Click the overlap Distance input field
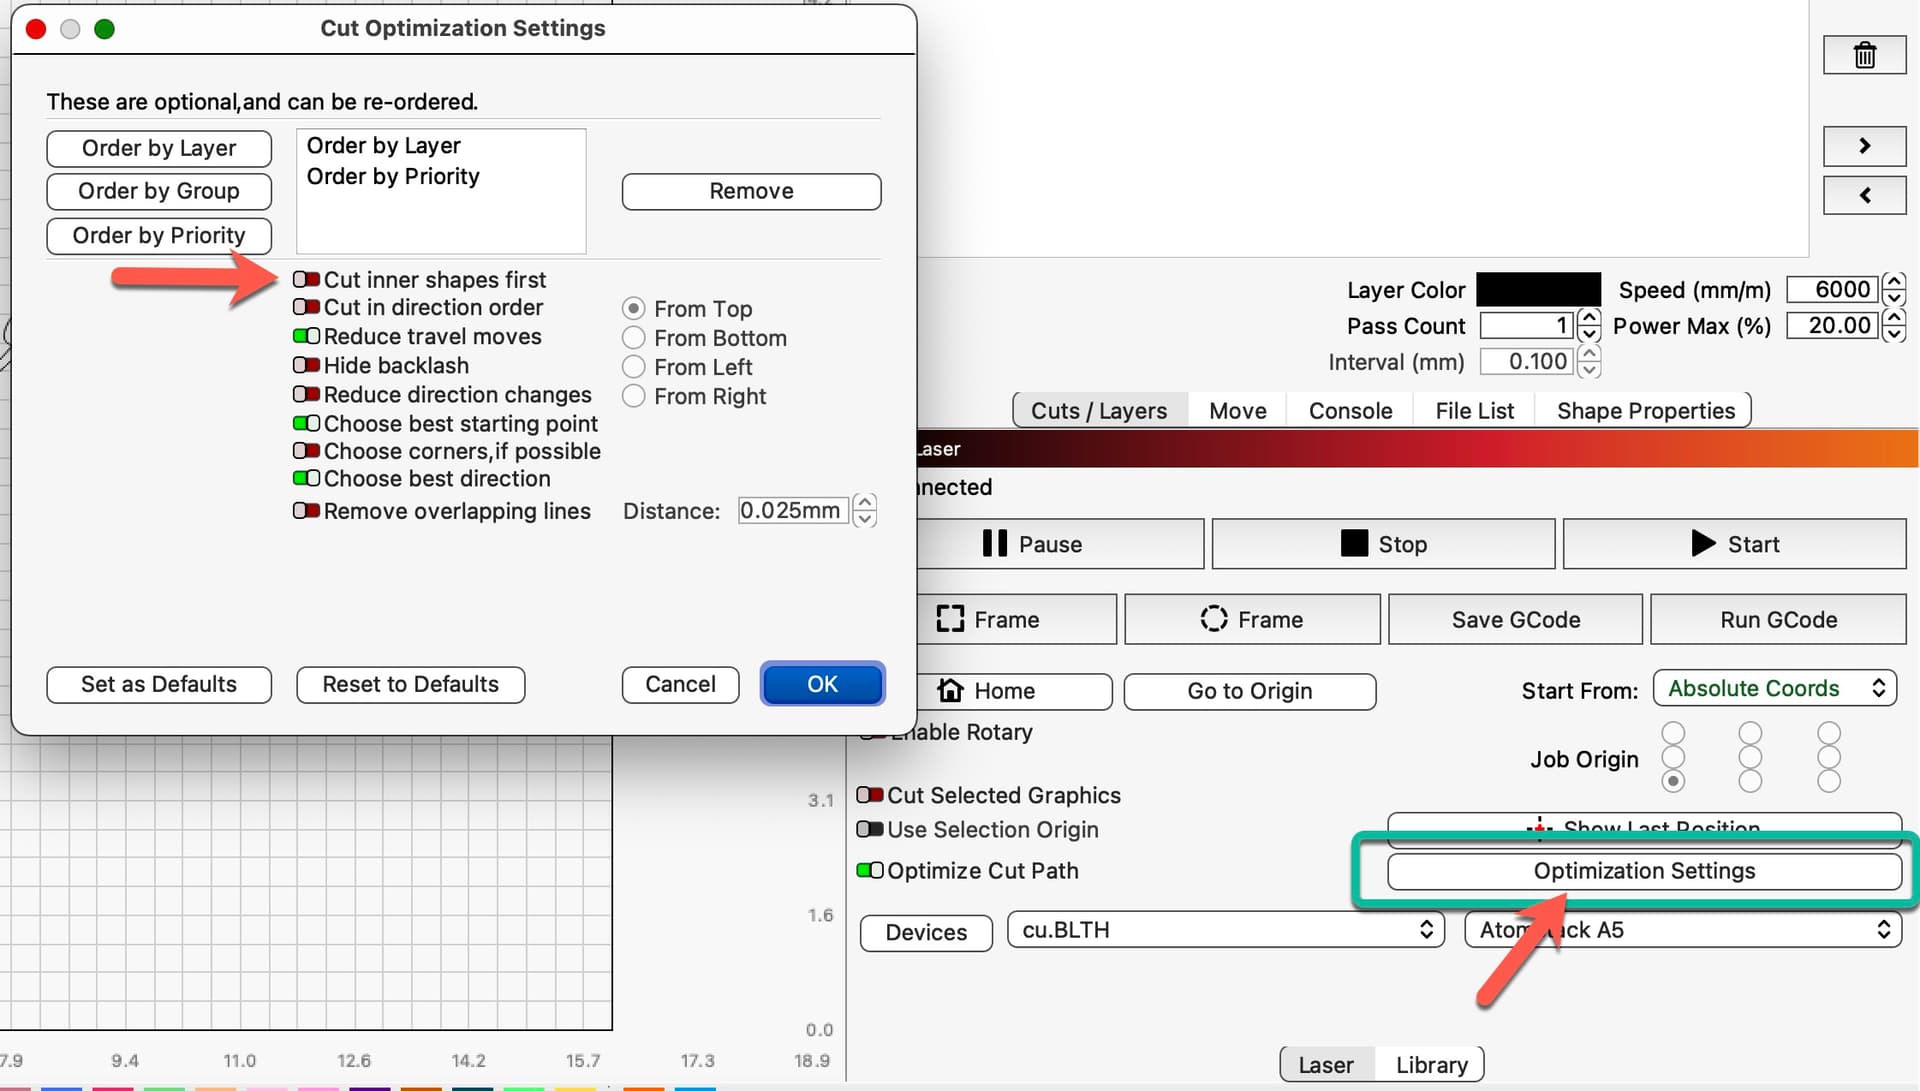1920x1091 pixels. (792, 511)
